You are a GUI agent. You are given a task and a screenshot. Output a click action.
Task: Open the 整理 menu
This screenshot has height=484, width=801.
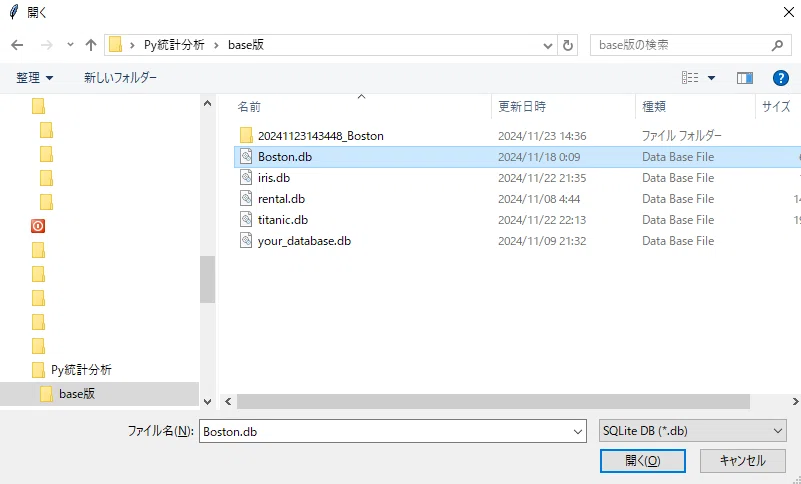(34, 78)
